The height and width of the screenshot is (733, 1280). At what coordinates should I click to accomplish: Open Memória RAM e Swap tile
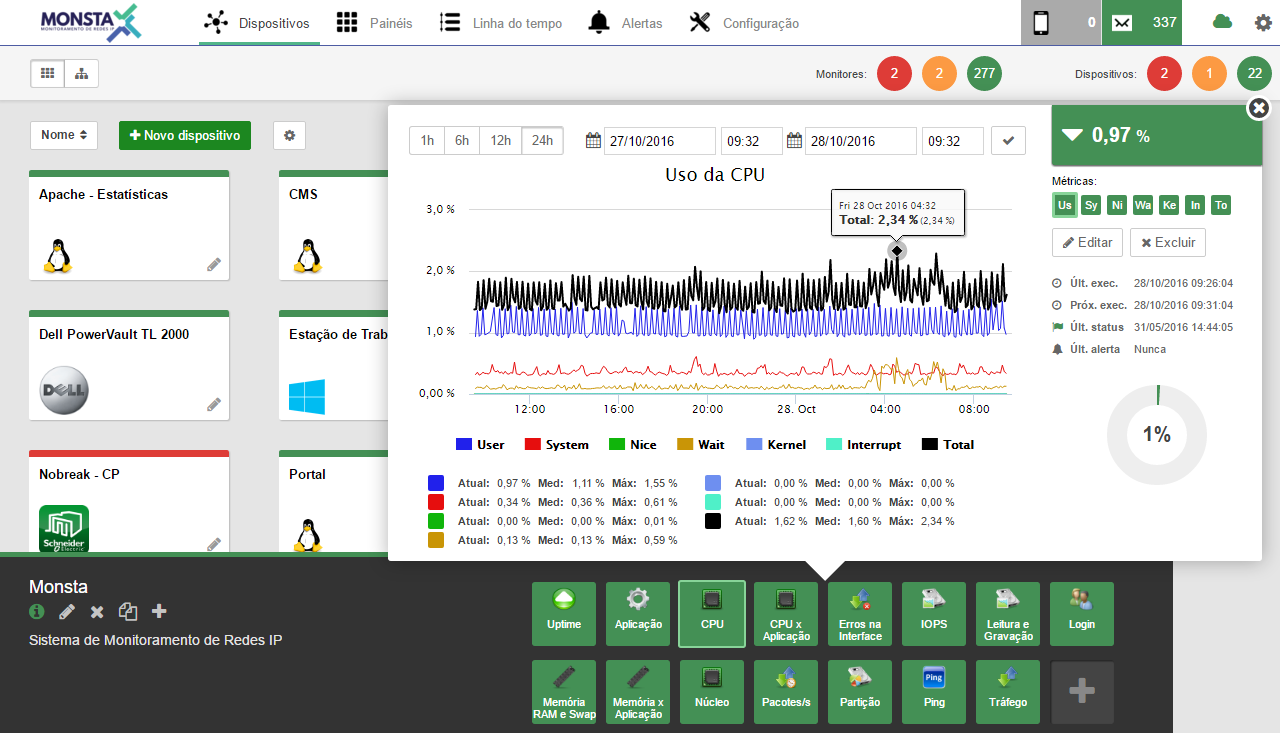[x=564, y=692]
